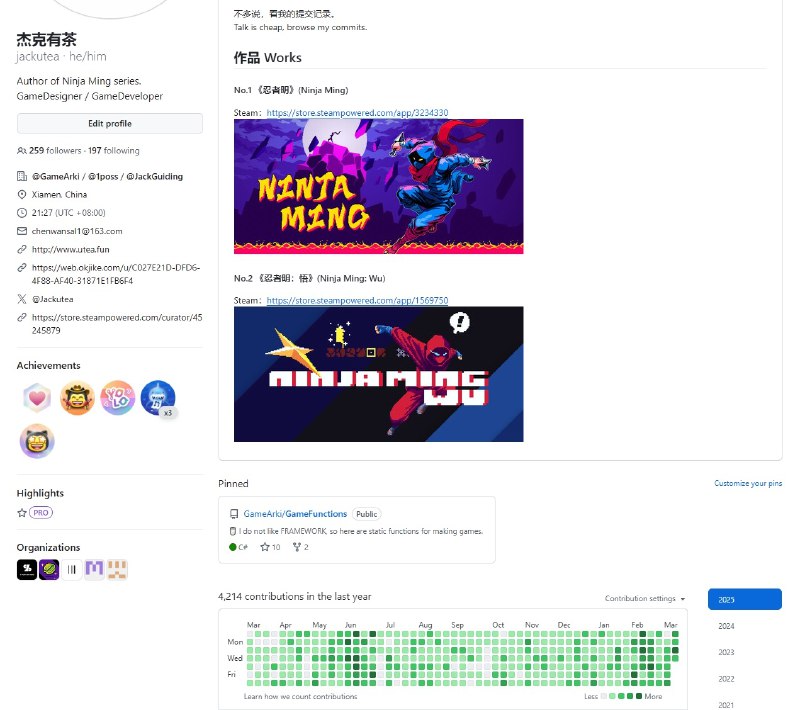Viewport: 800px width, 710px height.
Task: Open the YOLO achievement badge
Action: click(x=117, y=398)
